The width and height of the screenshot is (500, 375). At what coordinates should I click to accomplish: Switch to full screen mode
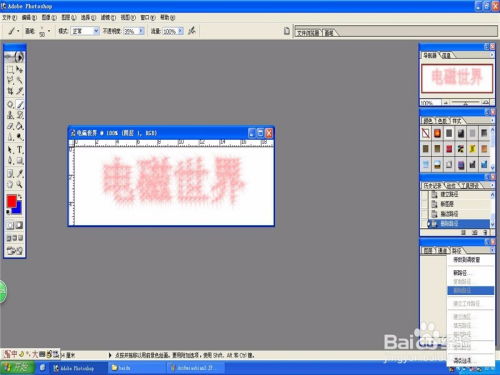(x=21, y=238)
